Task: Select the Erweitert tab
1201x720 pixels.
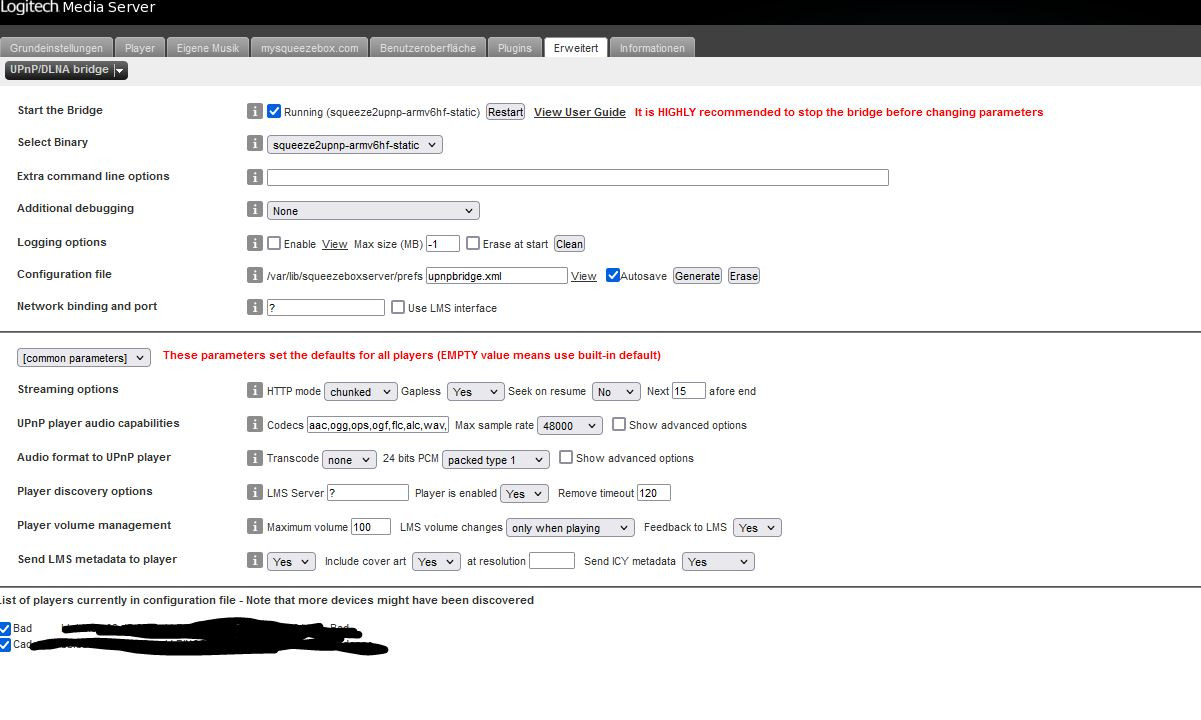Action: tap(575, 48)
